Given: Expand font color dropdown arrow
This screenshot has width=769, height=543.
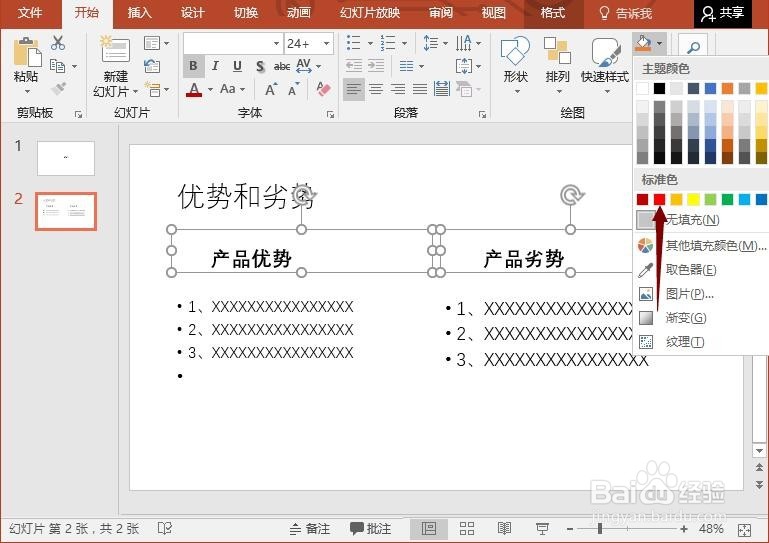Looking at the screenshot, I should [210, 89].
